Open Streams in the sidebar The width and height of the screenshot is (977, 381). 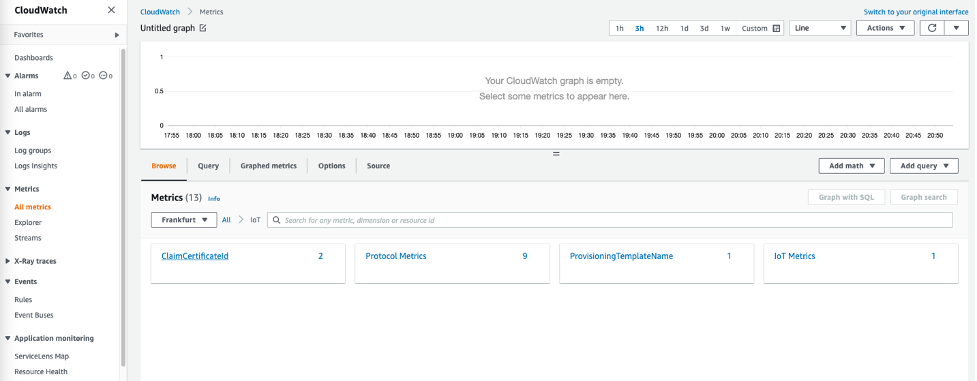coord(28,238)
